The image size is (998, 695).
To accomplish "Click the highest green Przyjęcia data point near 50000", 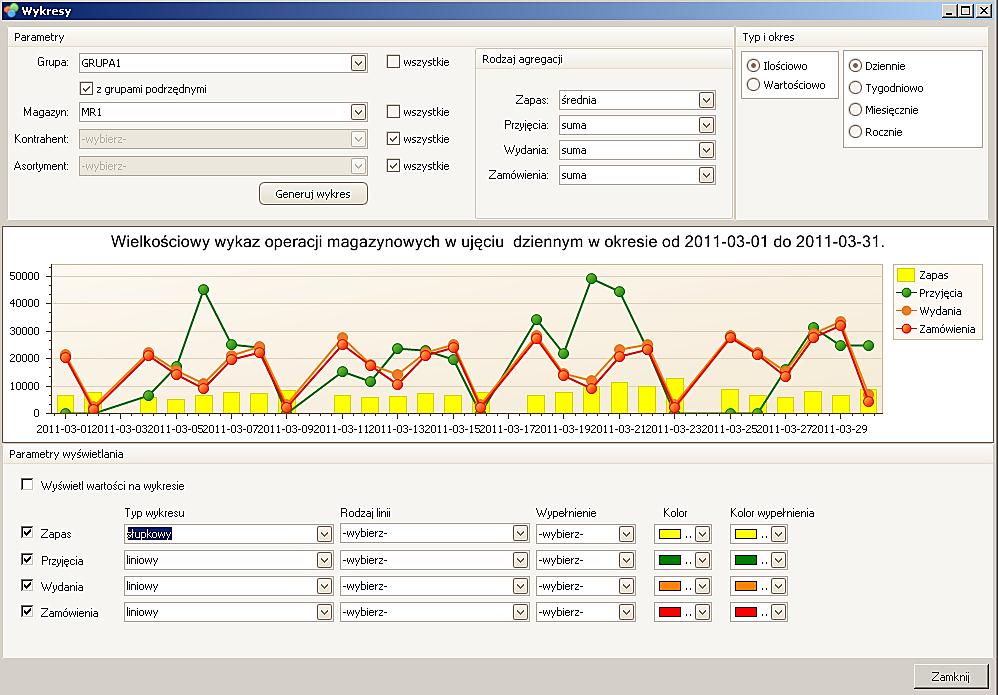I will point(591,279).
